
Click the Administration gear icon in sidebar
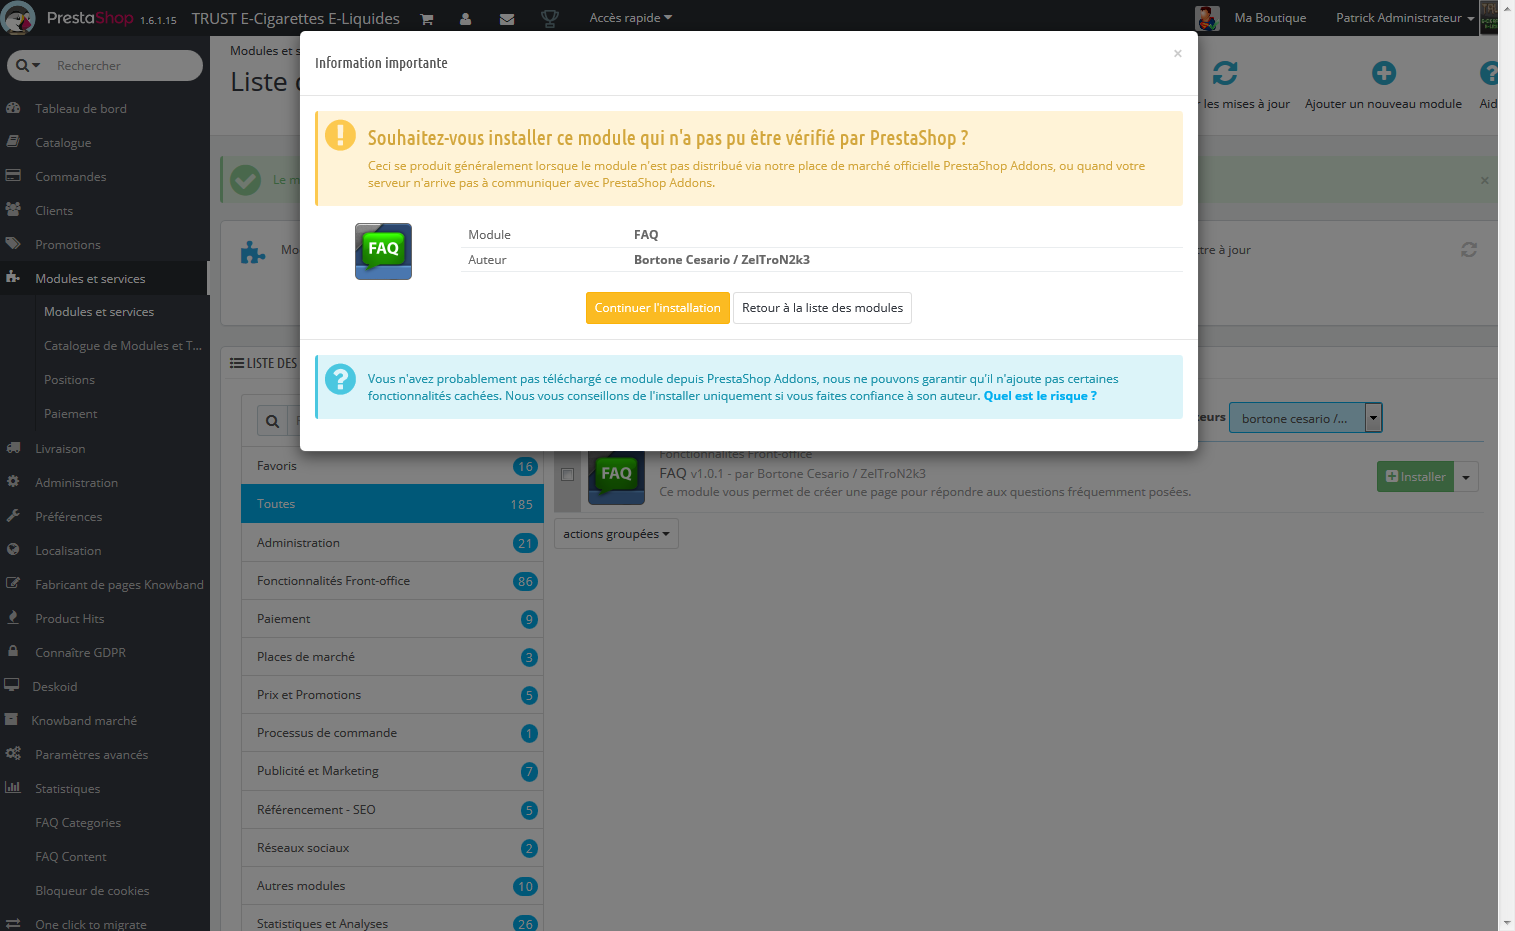tap(13, 482)
